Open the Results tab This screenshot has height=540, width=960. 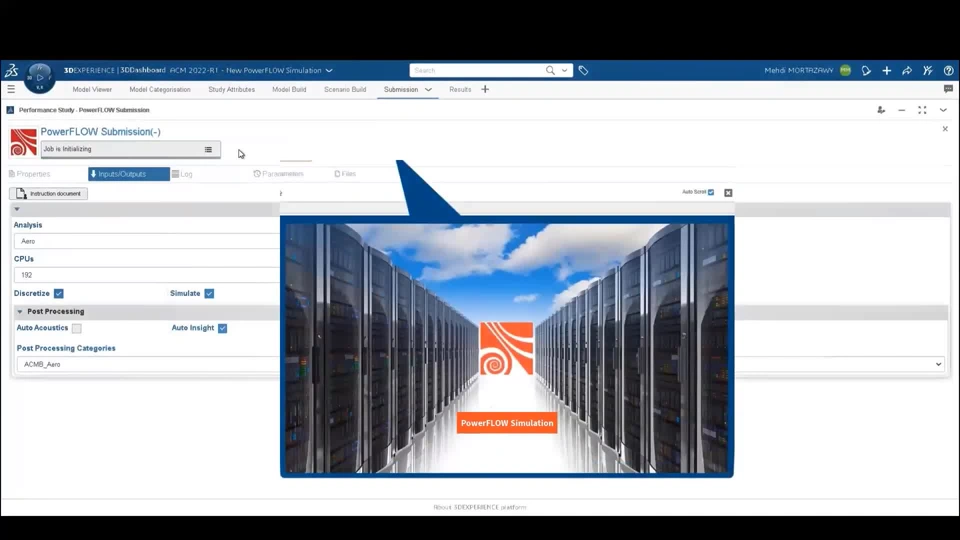(x=460, y=89)
